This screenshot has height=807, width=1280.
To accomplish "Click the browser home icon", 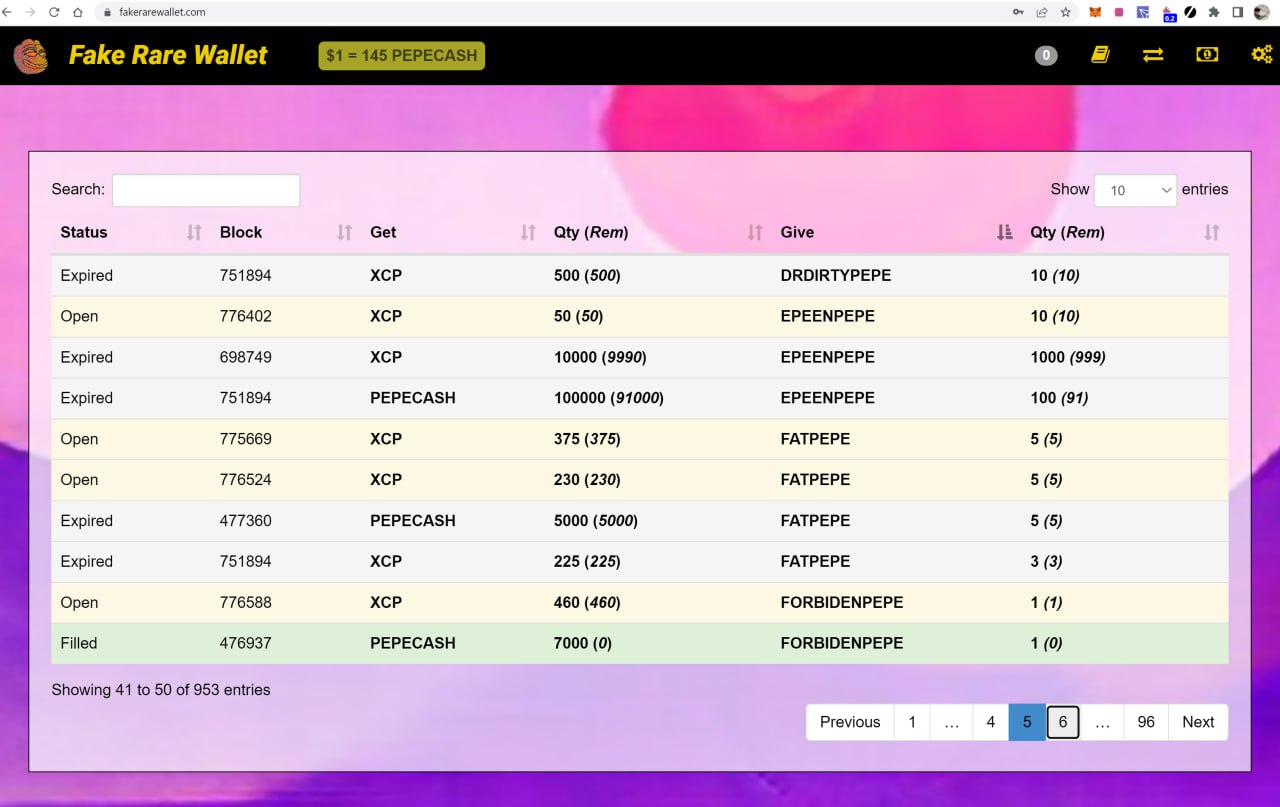I will coord(77,12).
